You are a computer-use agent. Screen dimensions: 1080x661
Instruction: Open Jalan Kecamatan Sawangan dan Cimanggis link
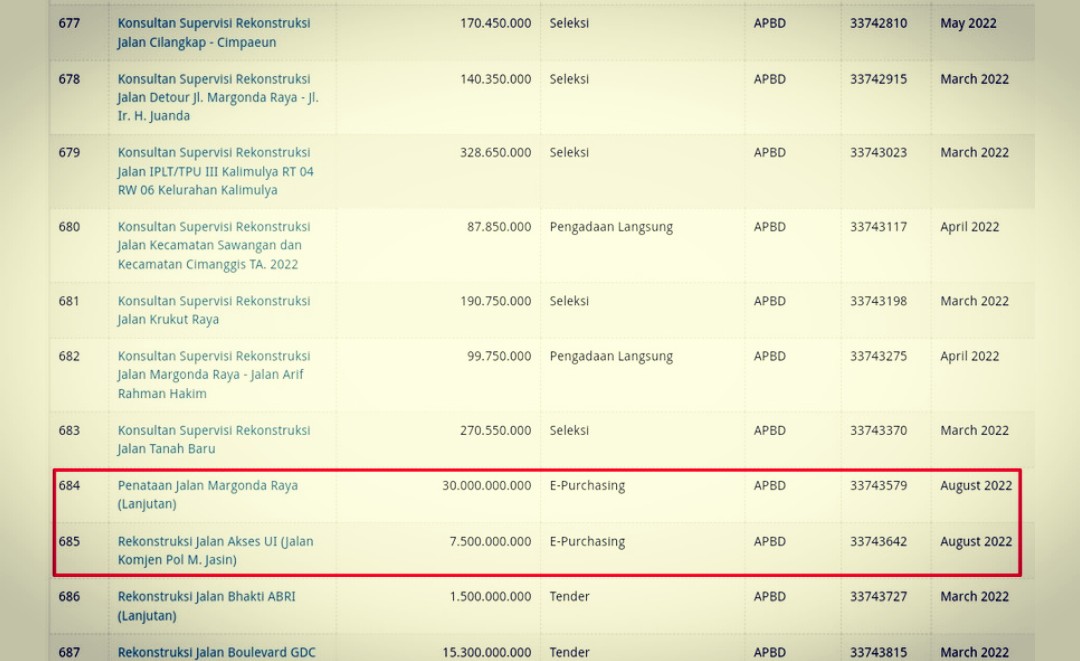point(213,245)
